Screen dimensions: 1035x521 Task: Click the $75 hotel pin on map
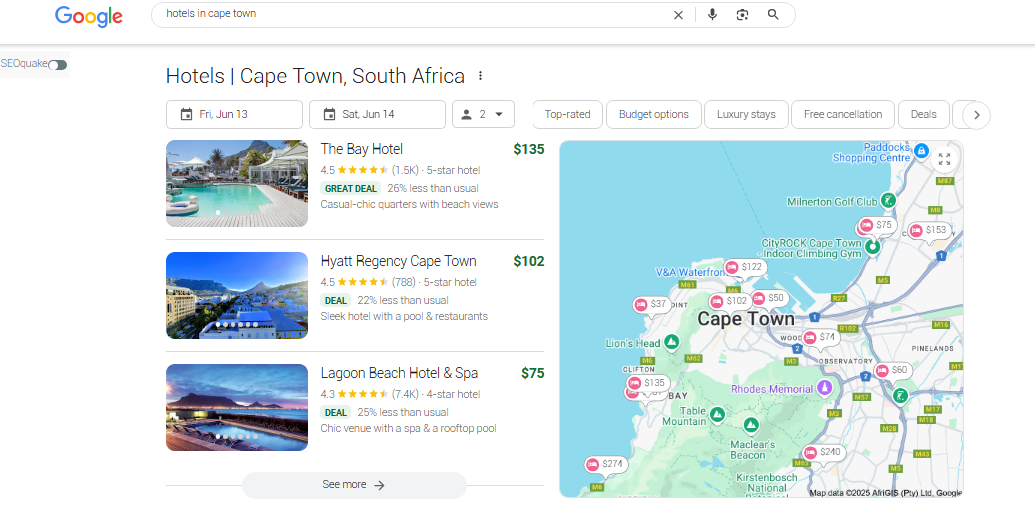point(877,225)
